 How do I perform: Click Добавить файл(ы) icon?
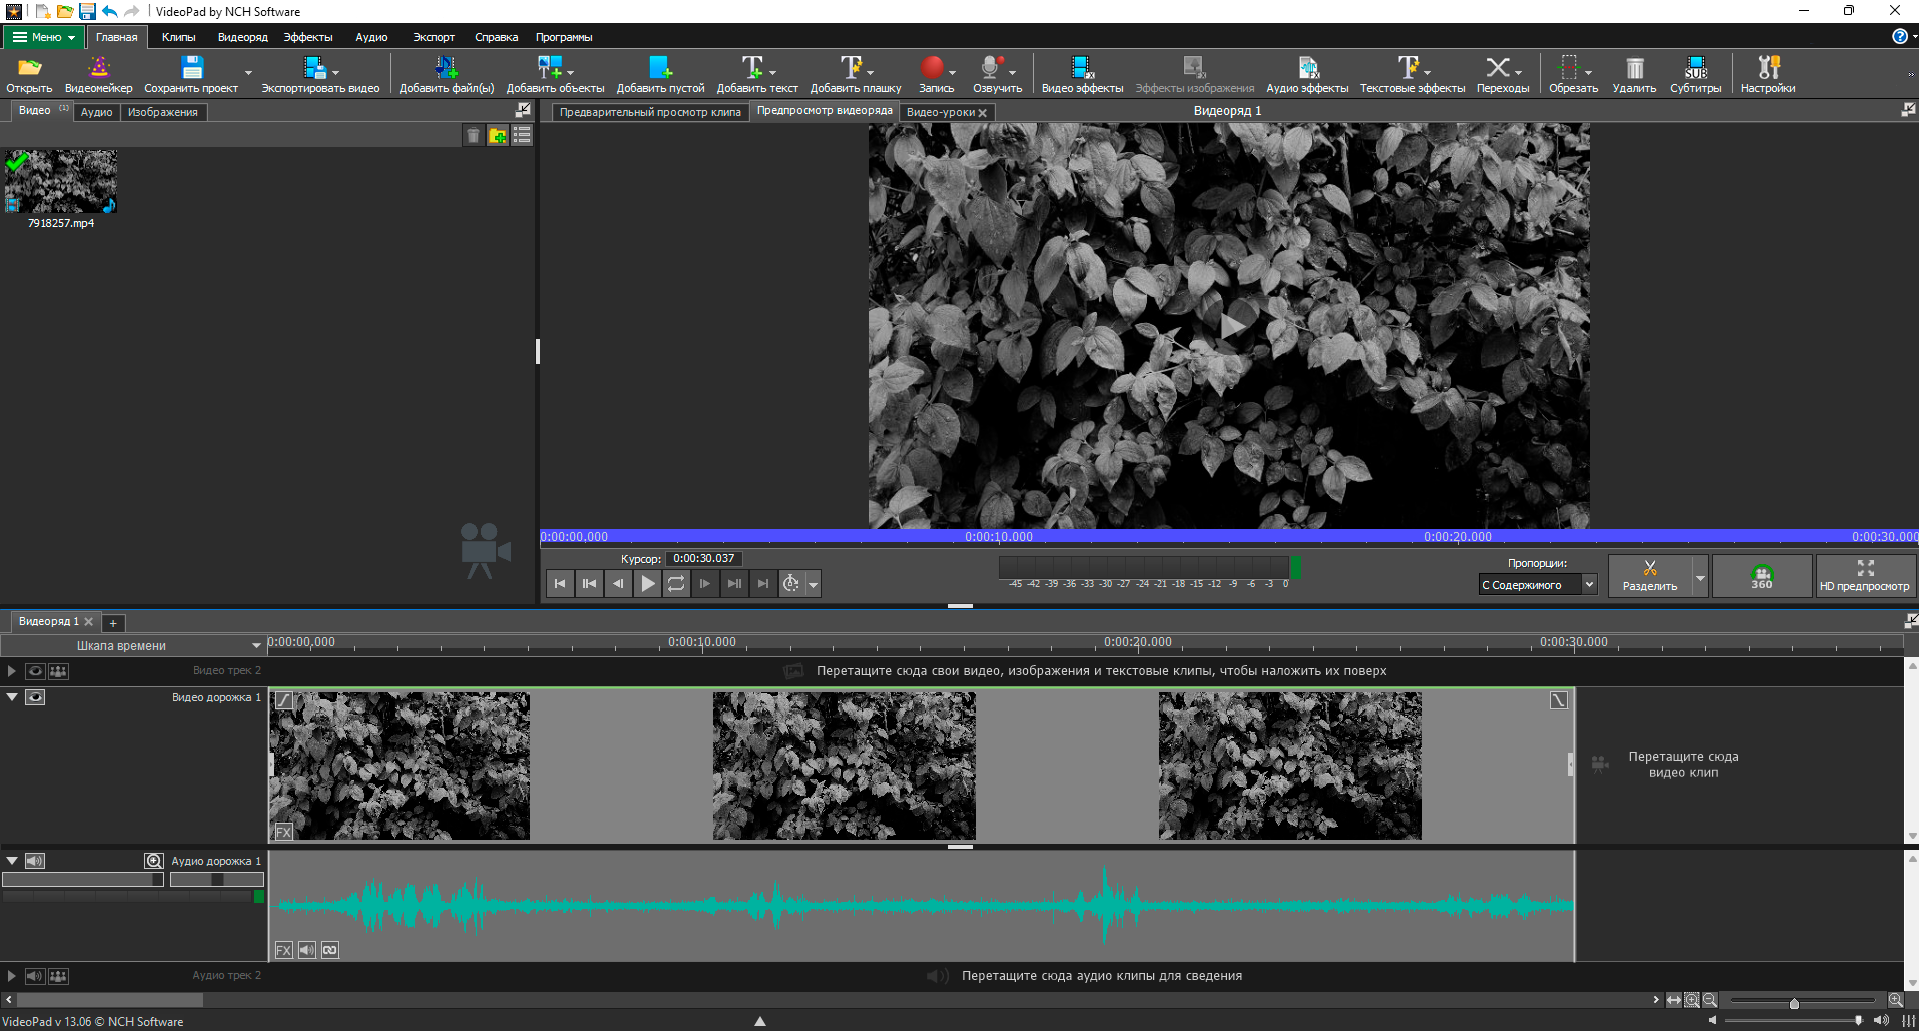[x=446, y=74]
